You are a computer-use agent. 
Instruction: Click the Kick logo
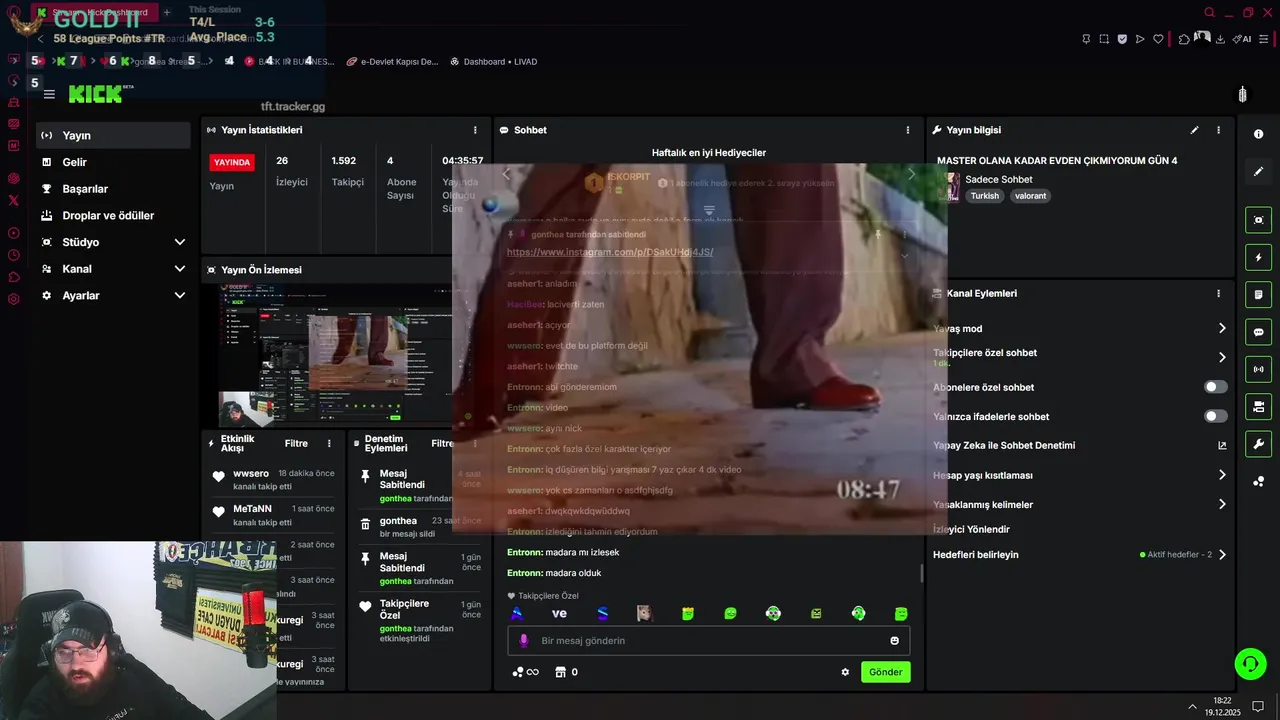coord(95,94)
